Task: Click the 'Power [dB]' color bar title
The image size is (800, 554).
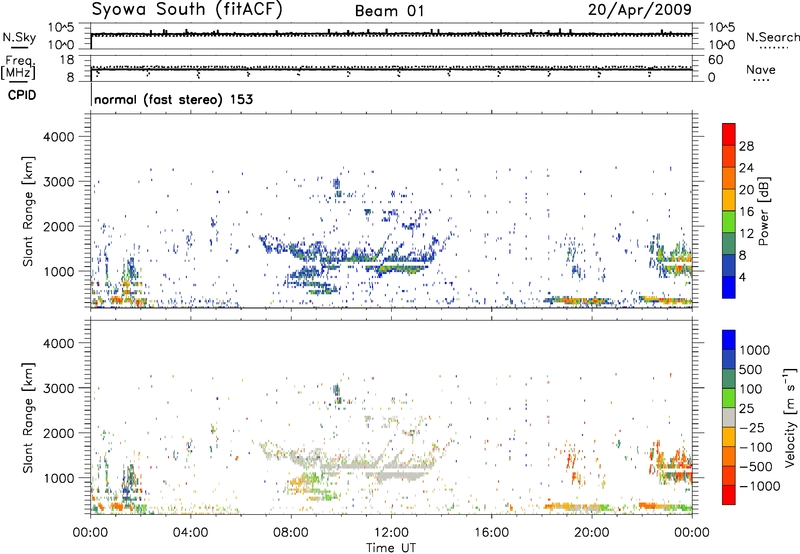Action: point(763,211)
